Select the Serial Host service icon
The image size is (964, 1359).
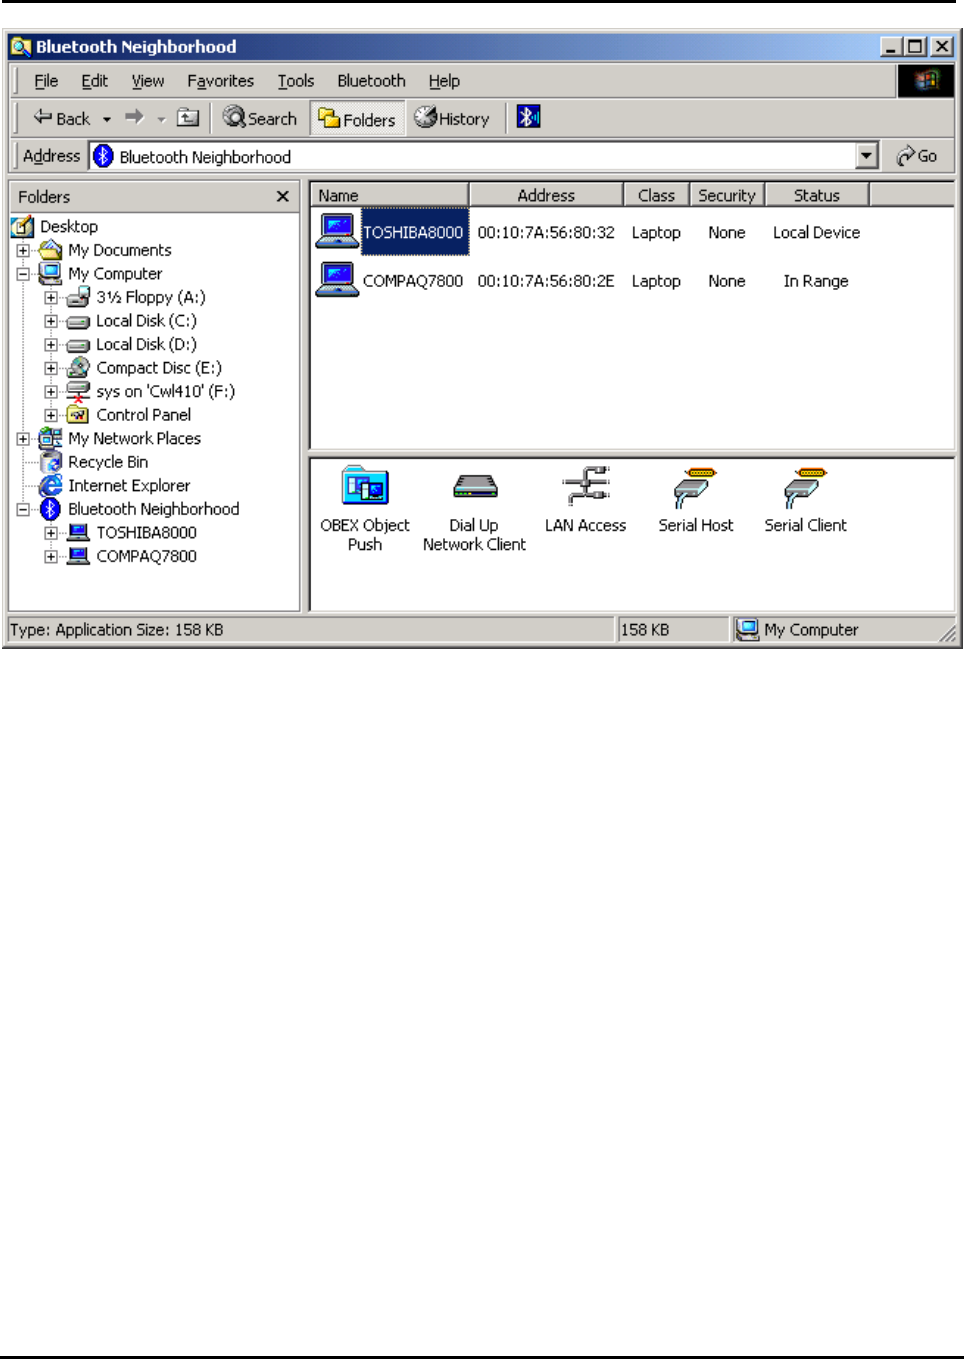click(x=696, y=487)
